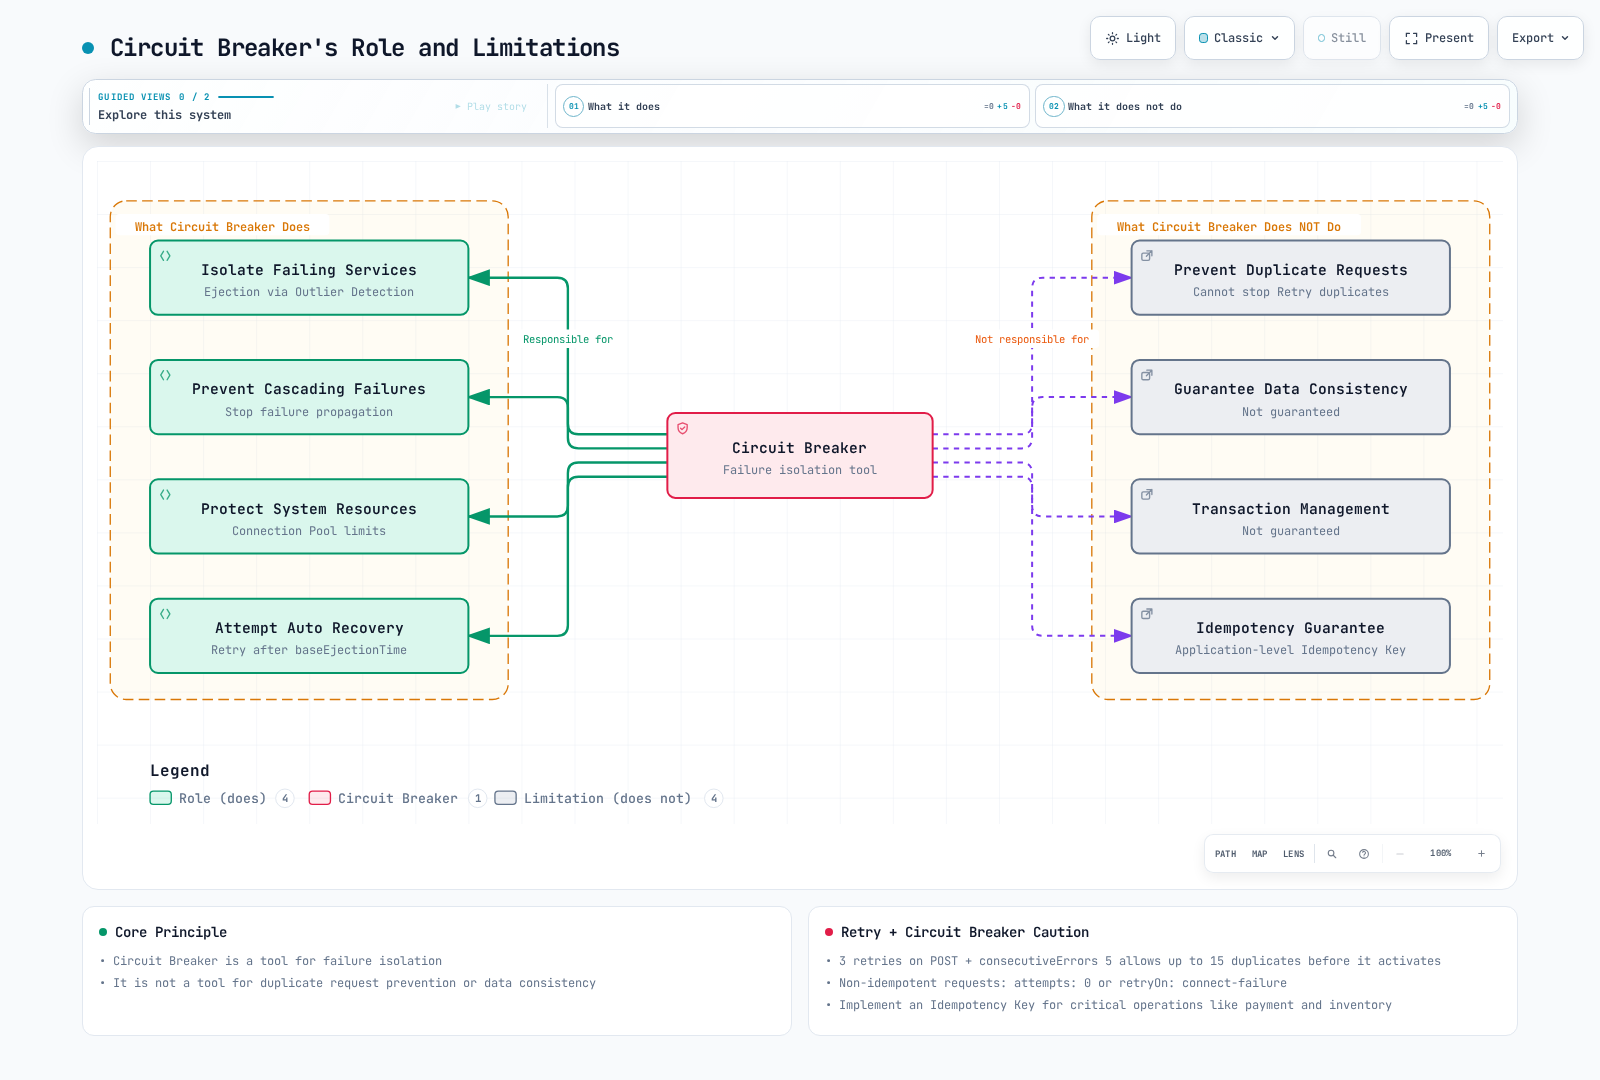
Task: Click the What Circuit Breaker Does group label
Action: tap(222, 227)
